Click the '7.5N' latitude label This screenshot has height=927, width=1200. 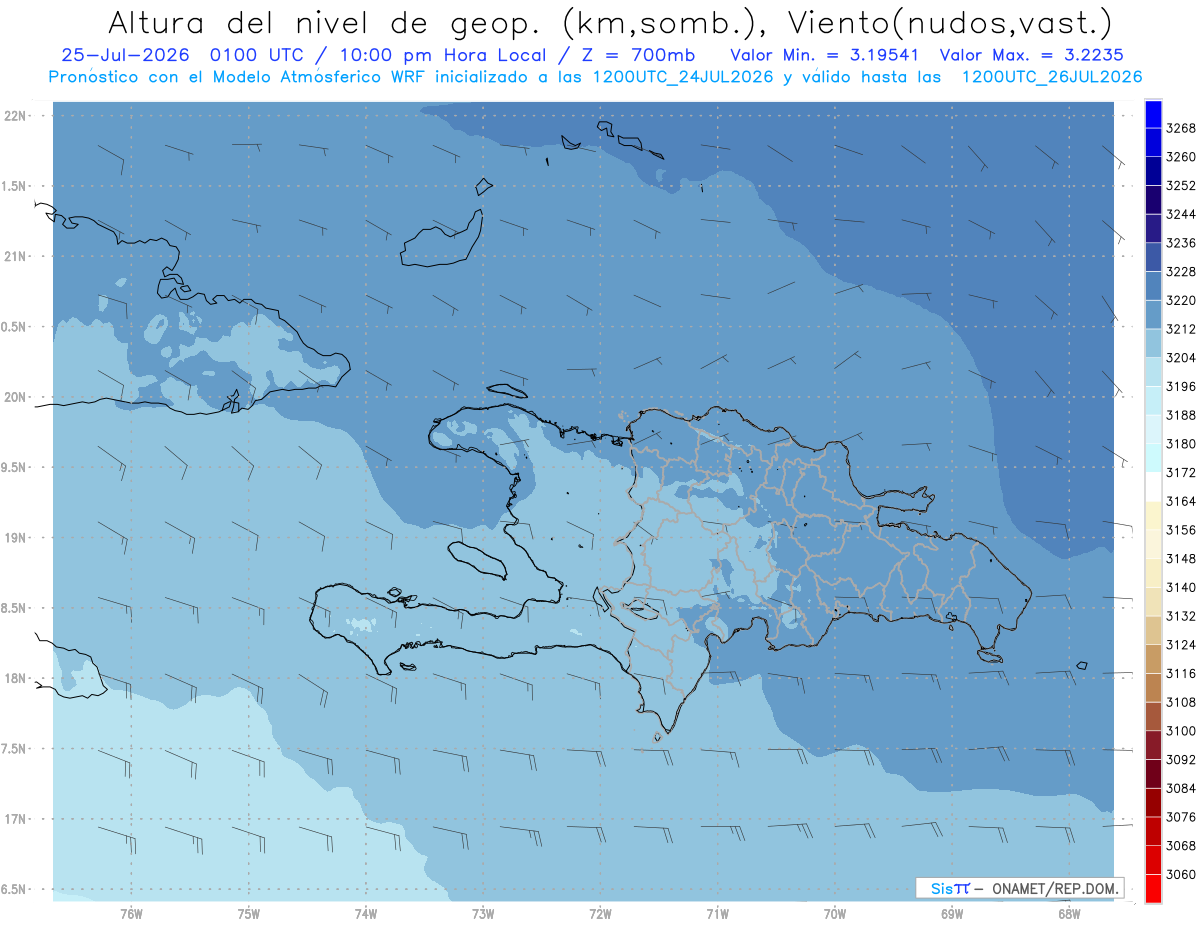[15, 749]
